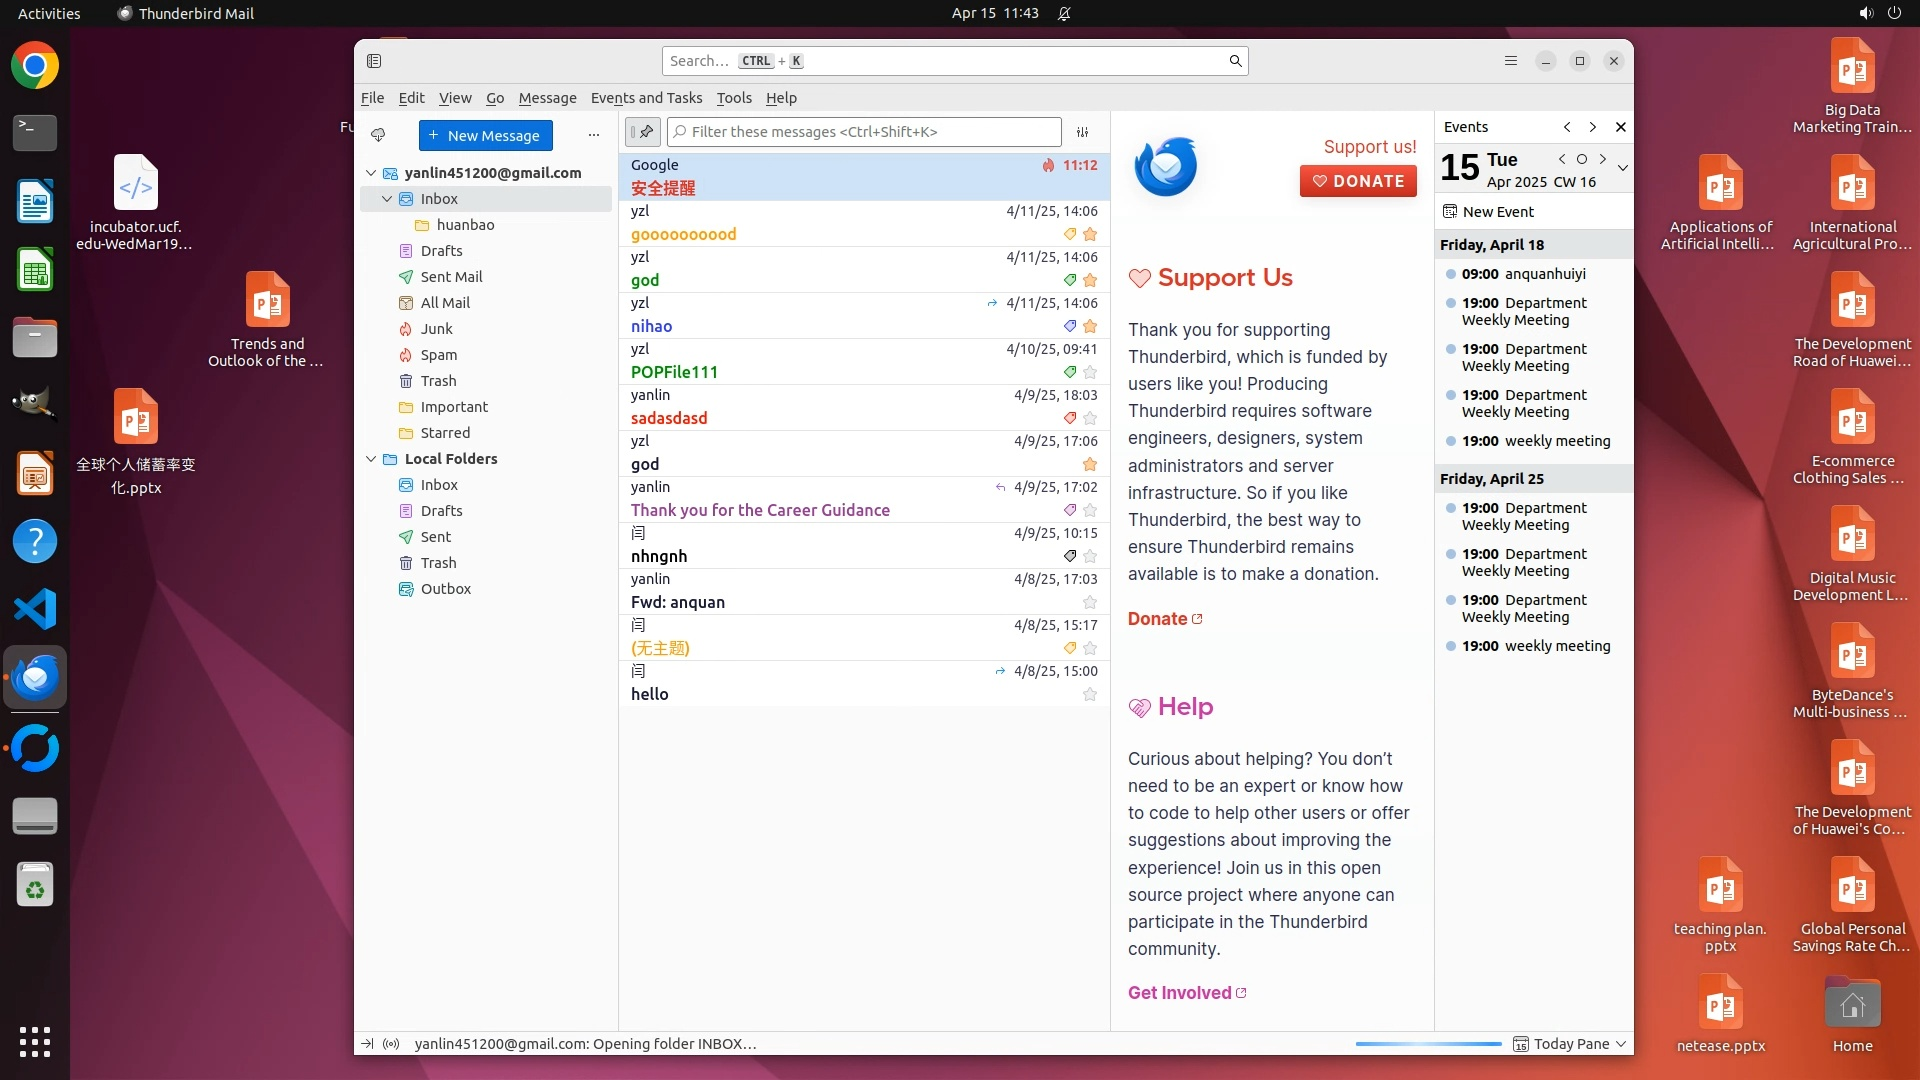Open the Thunderbird app menu hamburger

[1510, 61]
